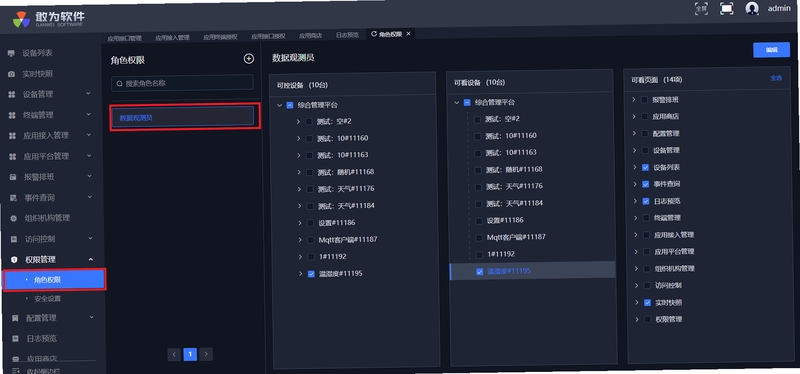Uncheck 实时快照 in the 可看页面 panel
This screenshot has height=374, width=800.
tap(647, 303)
